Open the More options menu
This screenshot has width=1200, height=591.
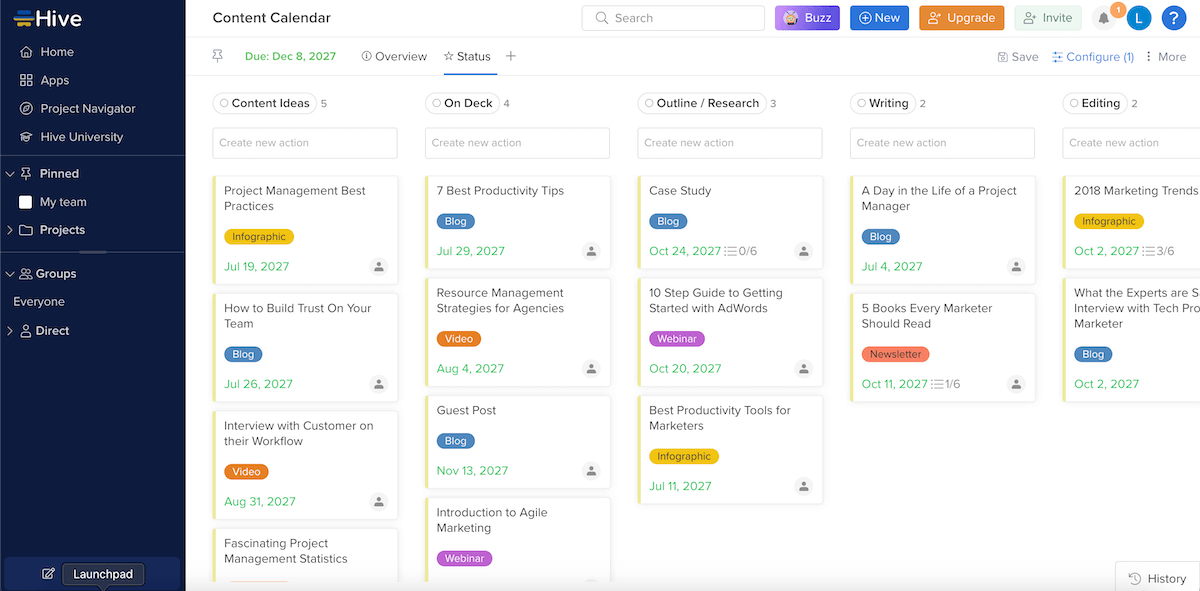1165,57
